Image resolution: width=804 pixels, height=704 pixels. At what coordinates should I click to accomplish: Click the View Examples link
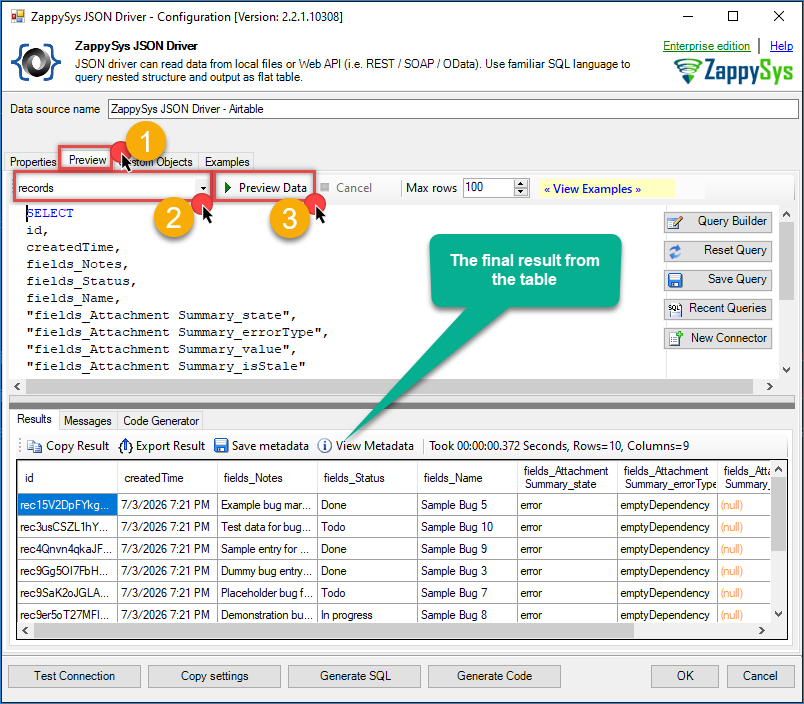592,189
